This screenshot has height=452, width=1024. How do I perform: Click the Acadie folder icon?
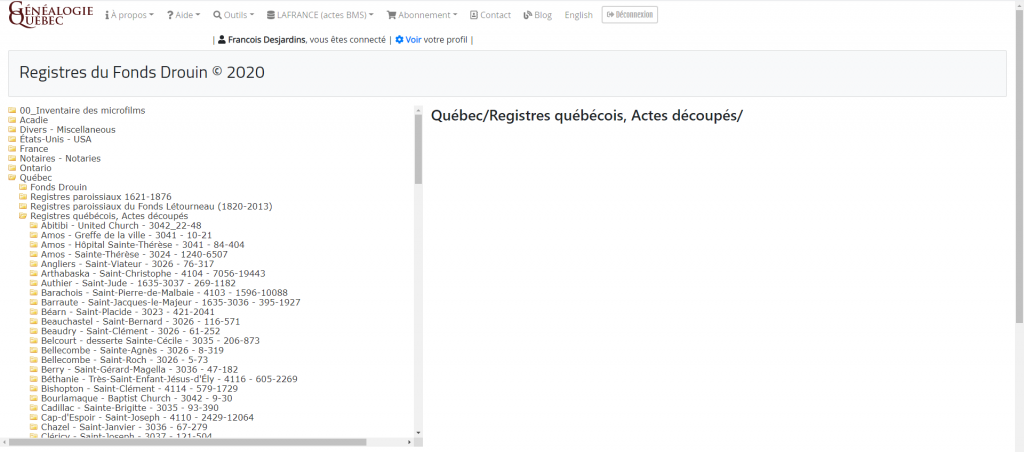tap(12, 120)
